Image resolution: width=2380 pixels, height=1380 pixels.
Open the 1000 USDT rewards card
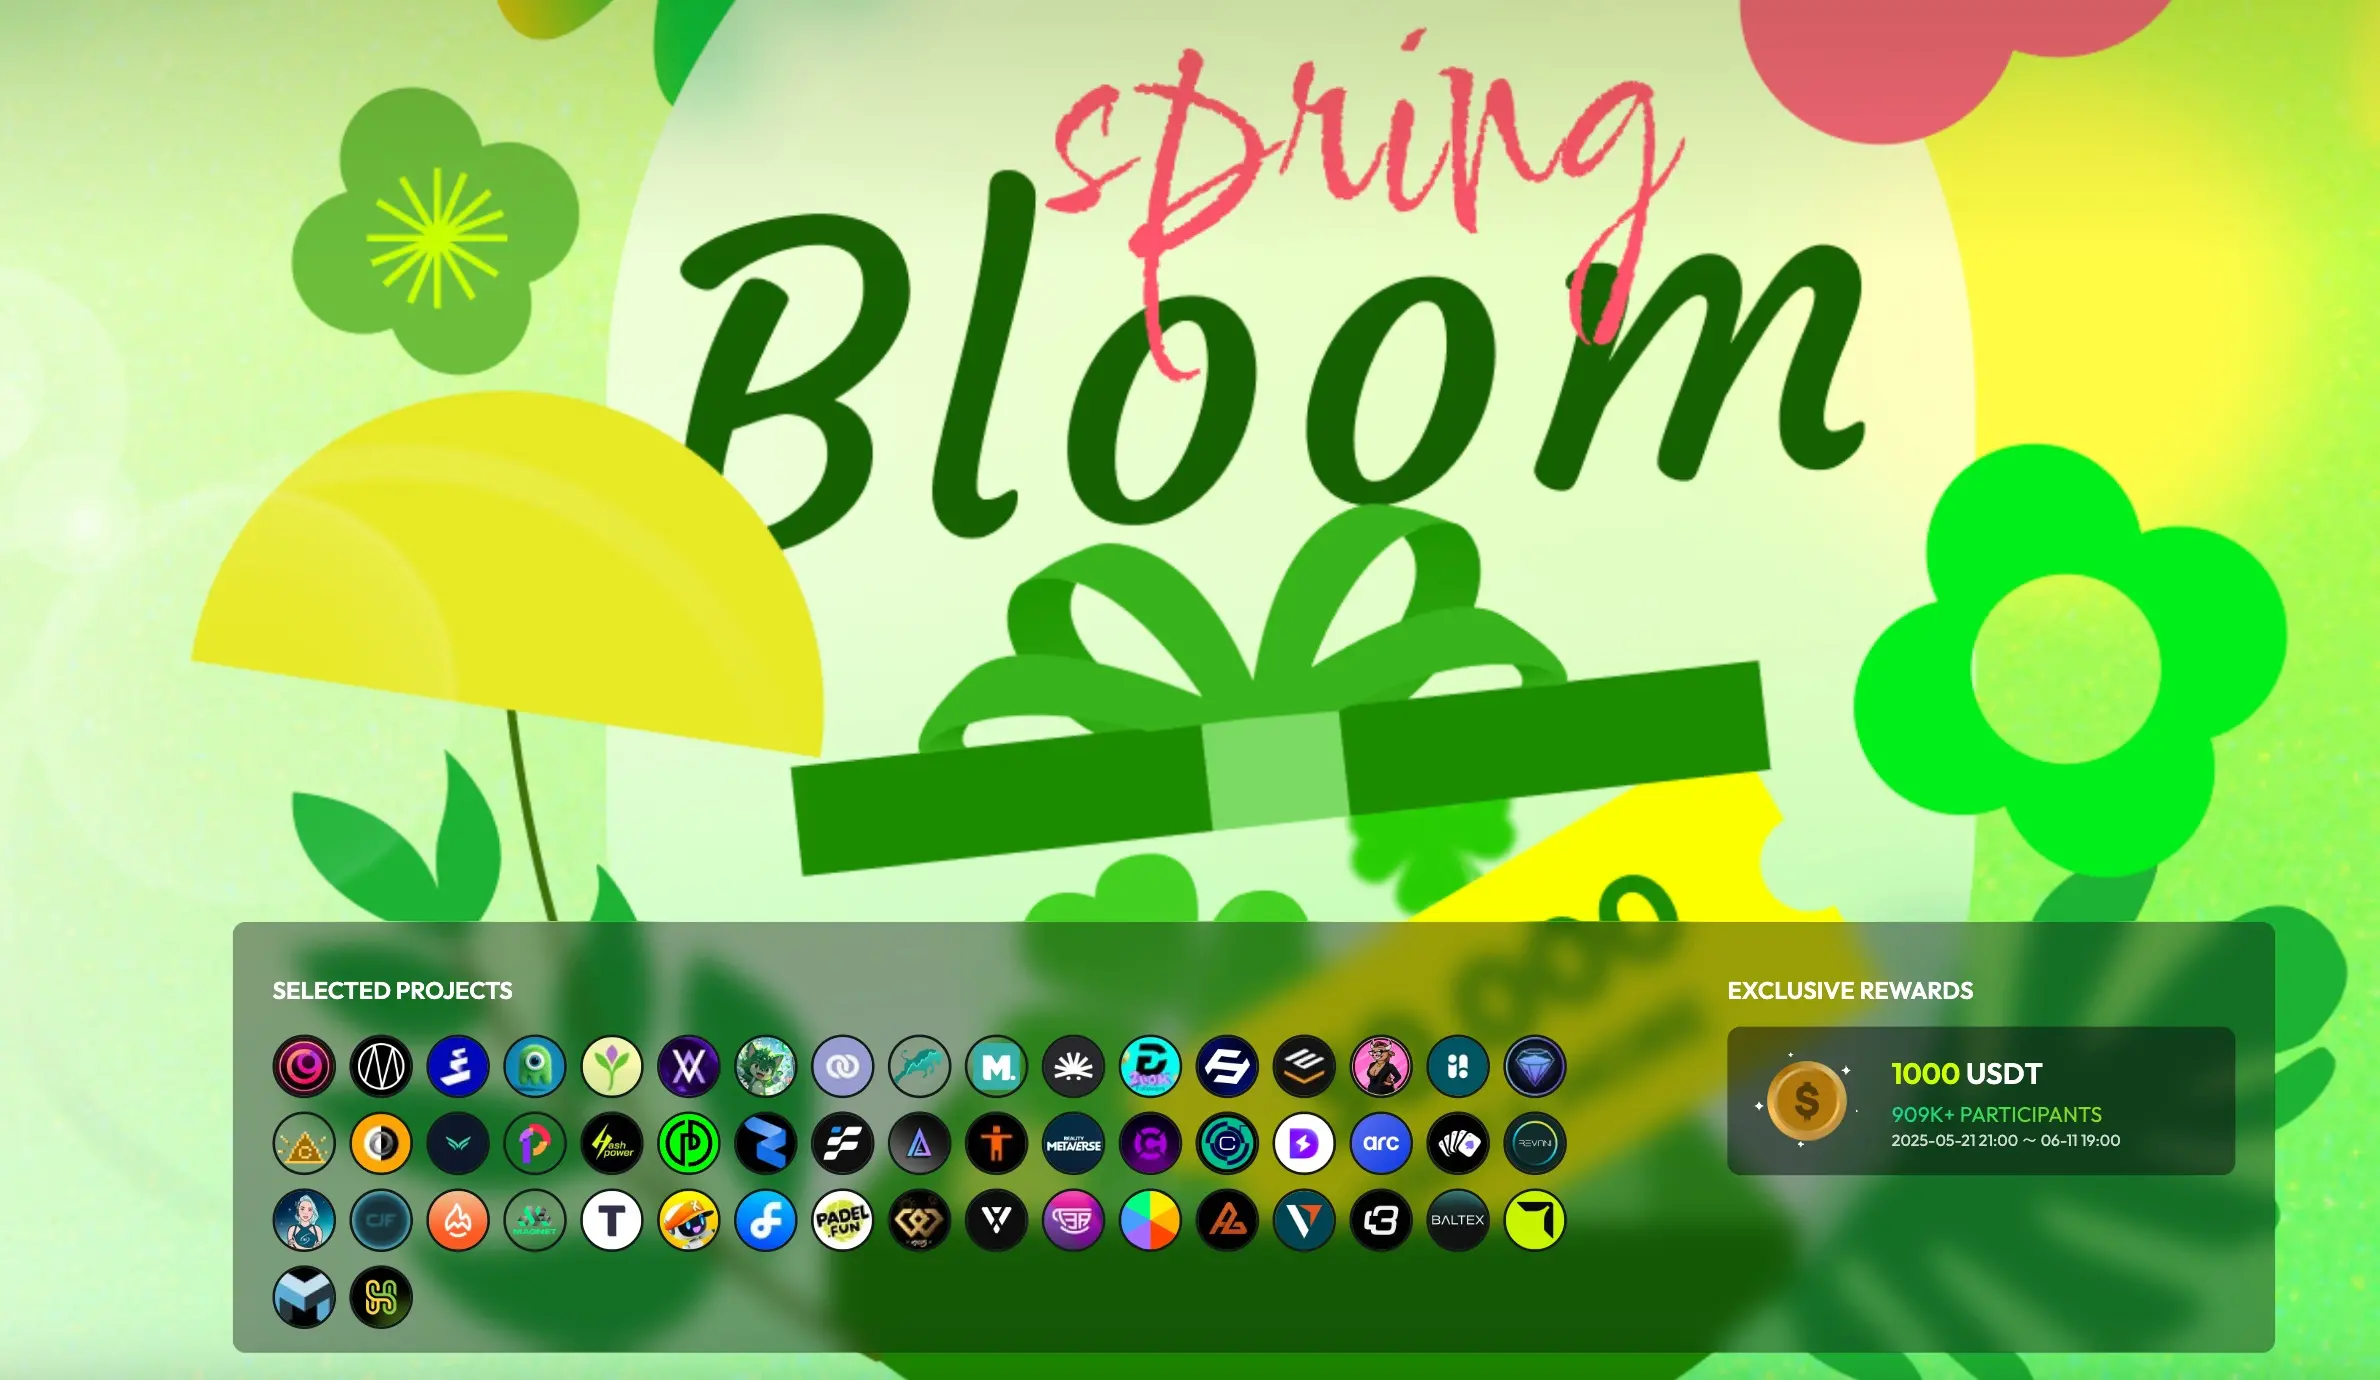[x=1980, y=1100]
